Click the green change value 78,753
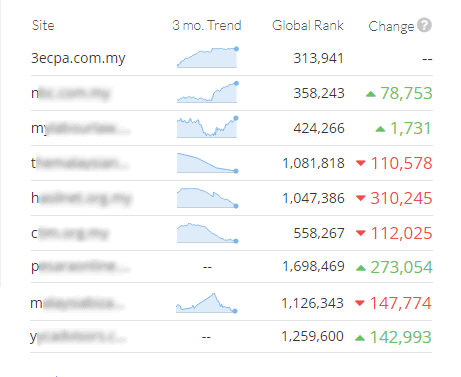 406,93
